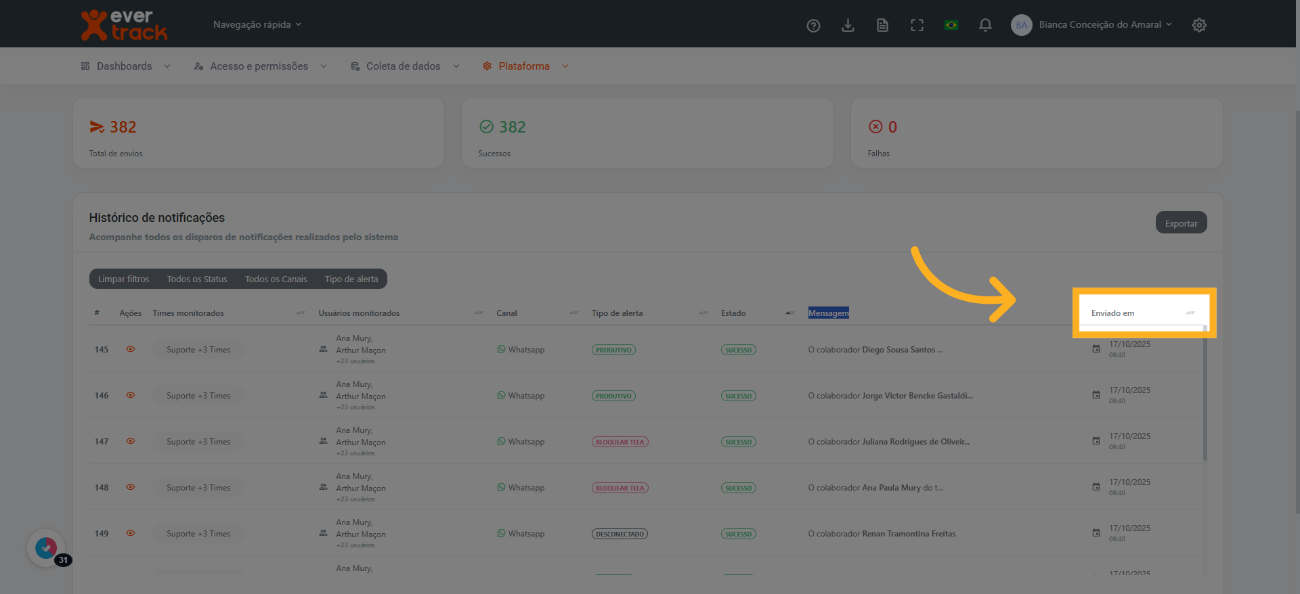
Task: Click the help question mark icon
Action: pyautogui.click(x=813, y=25)
